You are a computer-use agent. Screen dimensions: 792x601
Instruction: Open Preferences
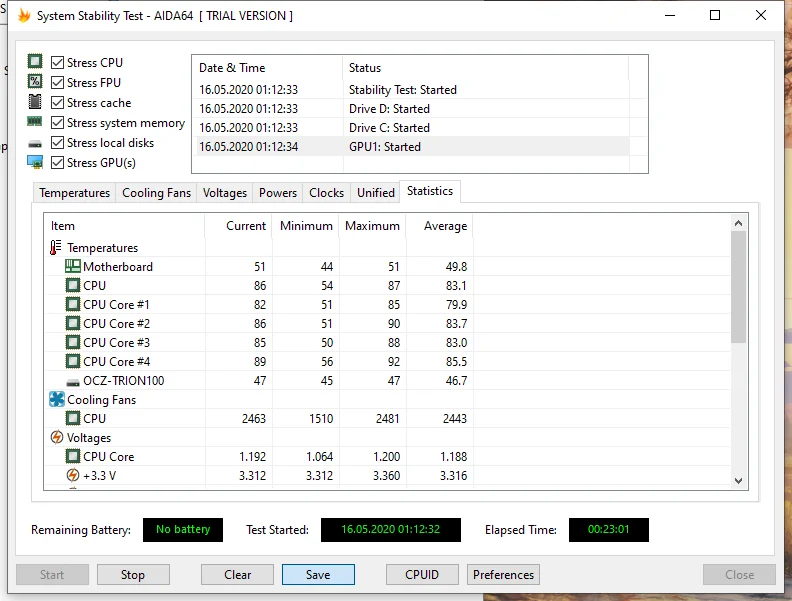pos(503,575)
